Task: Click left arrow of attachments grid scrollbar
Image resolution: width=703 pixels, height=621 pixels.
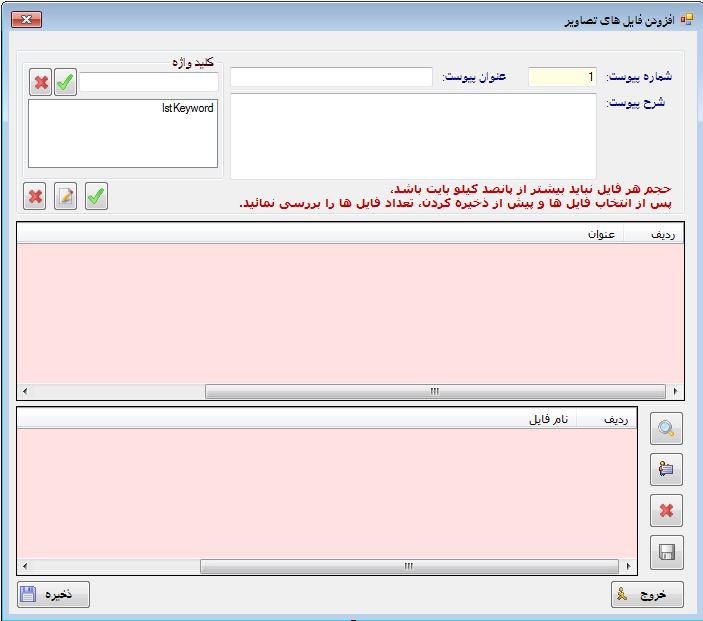Action: pyautogui.click(x=25, y=391)
